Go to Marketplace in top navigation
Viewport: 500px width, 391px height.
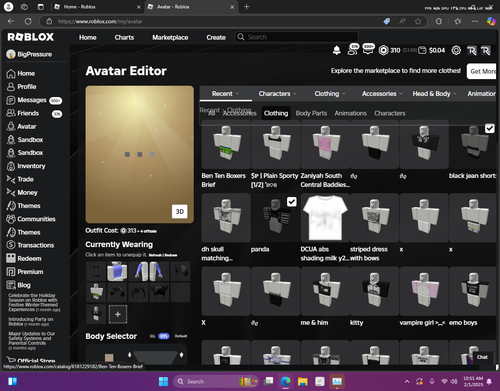click(170, 37)
